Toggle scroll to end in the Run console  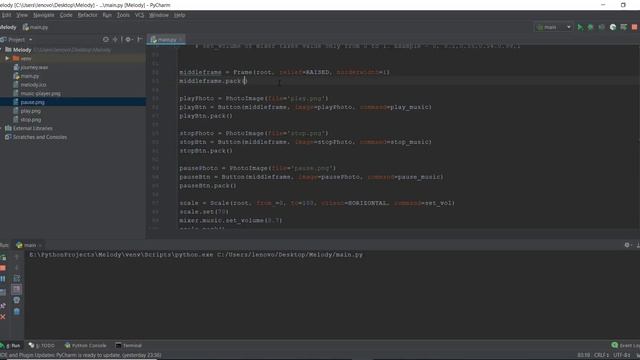(x=17, y=289)
